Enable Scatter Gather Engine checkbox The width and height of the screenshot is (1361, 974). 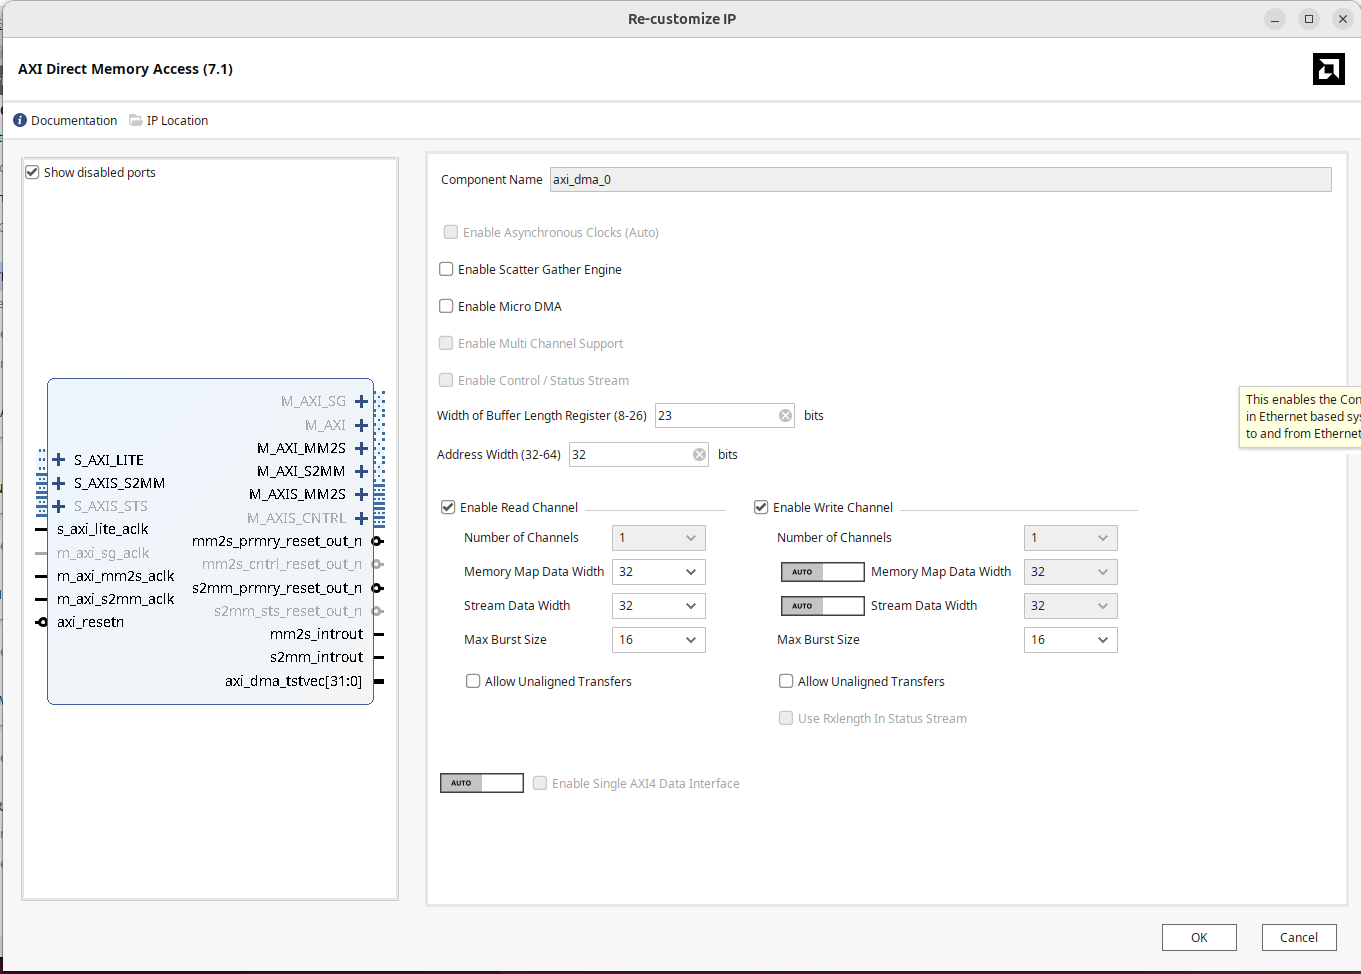tap(446, 269)
